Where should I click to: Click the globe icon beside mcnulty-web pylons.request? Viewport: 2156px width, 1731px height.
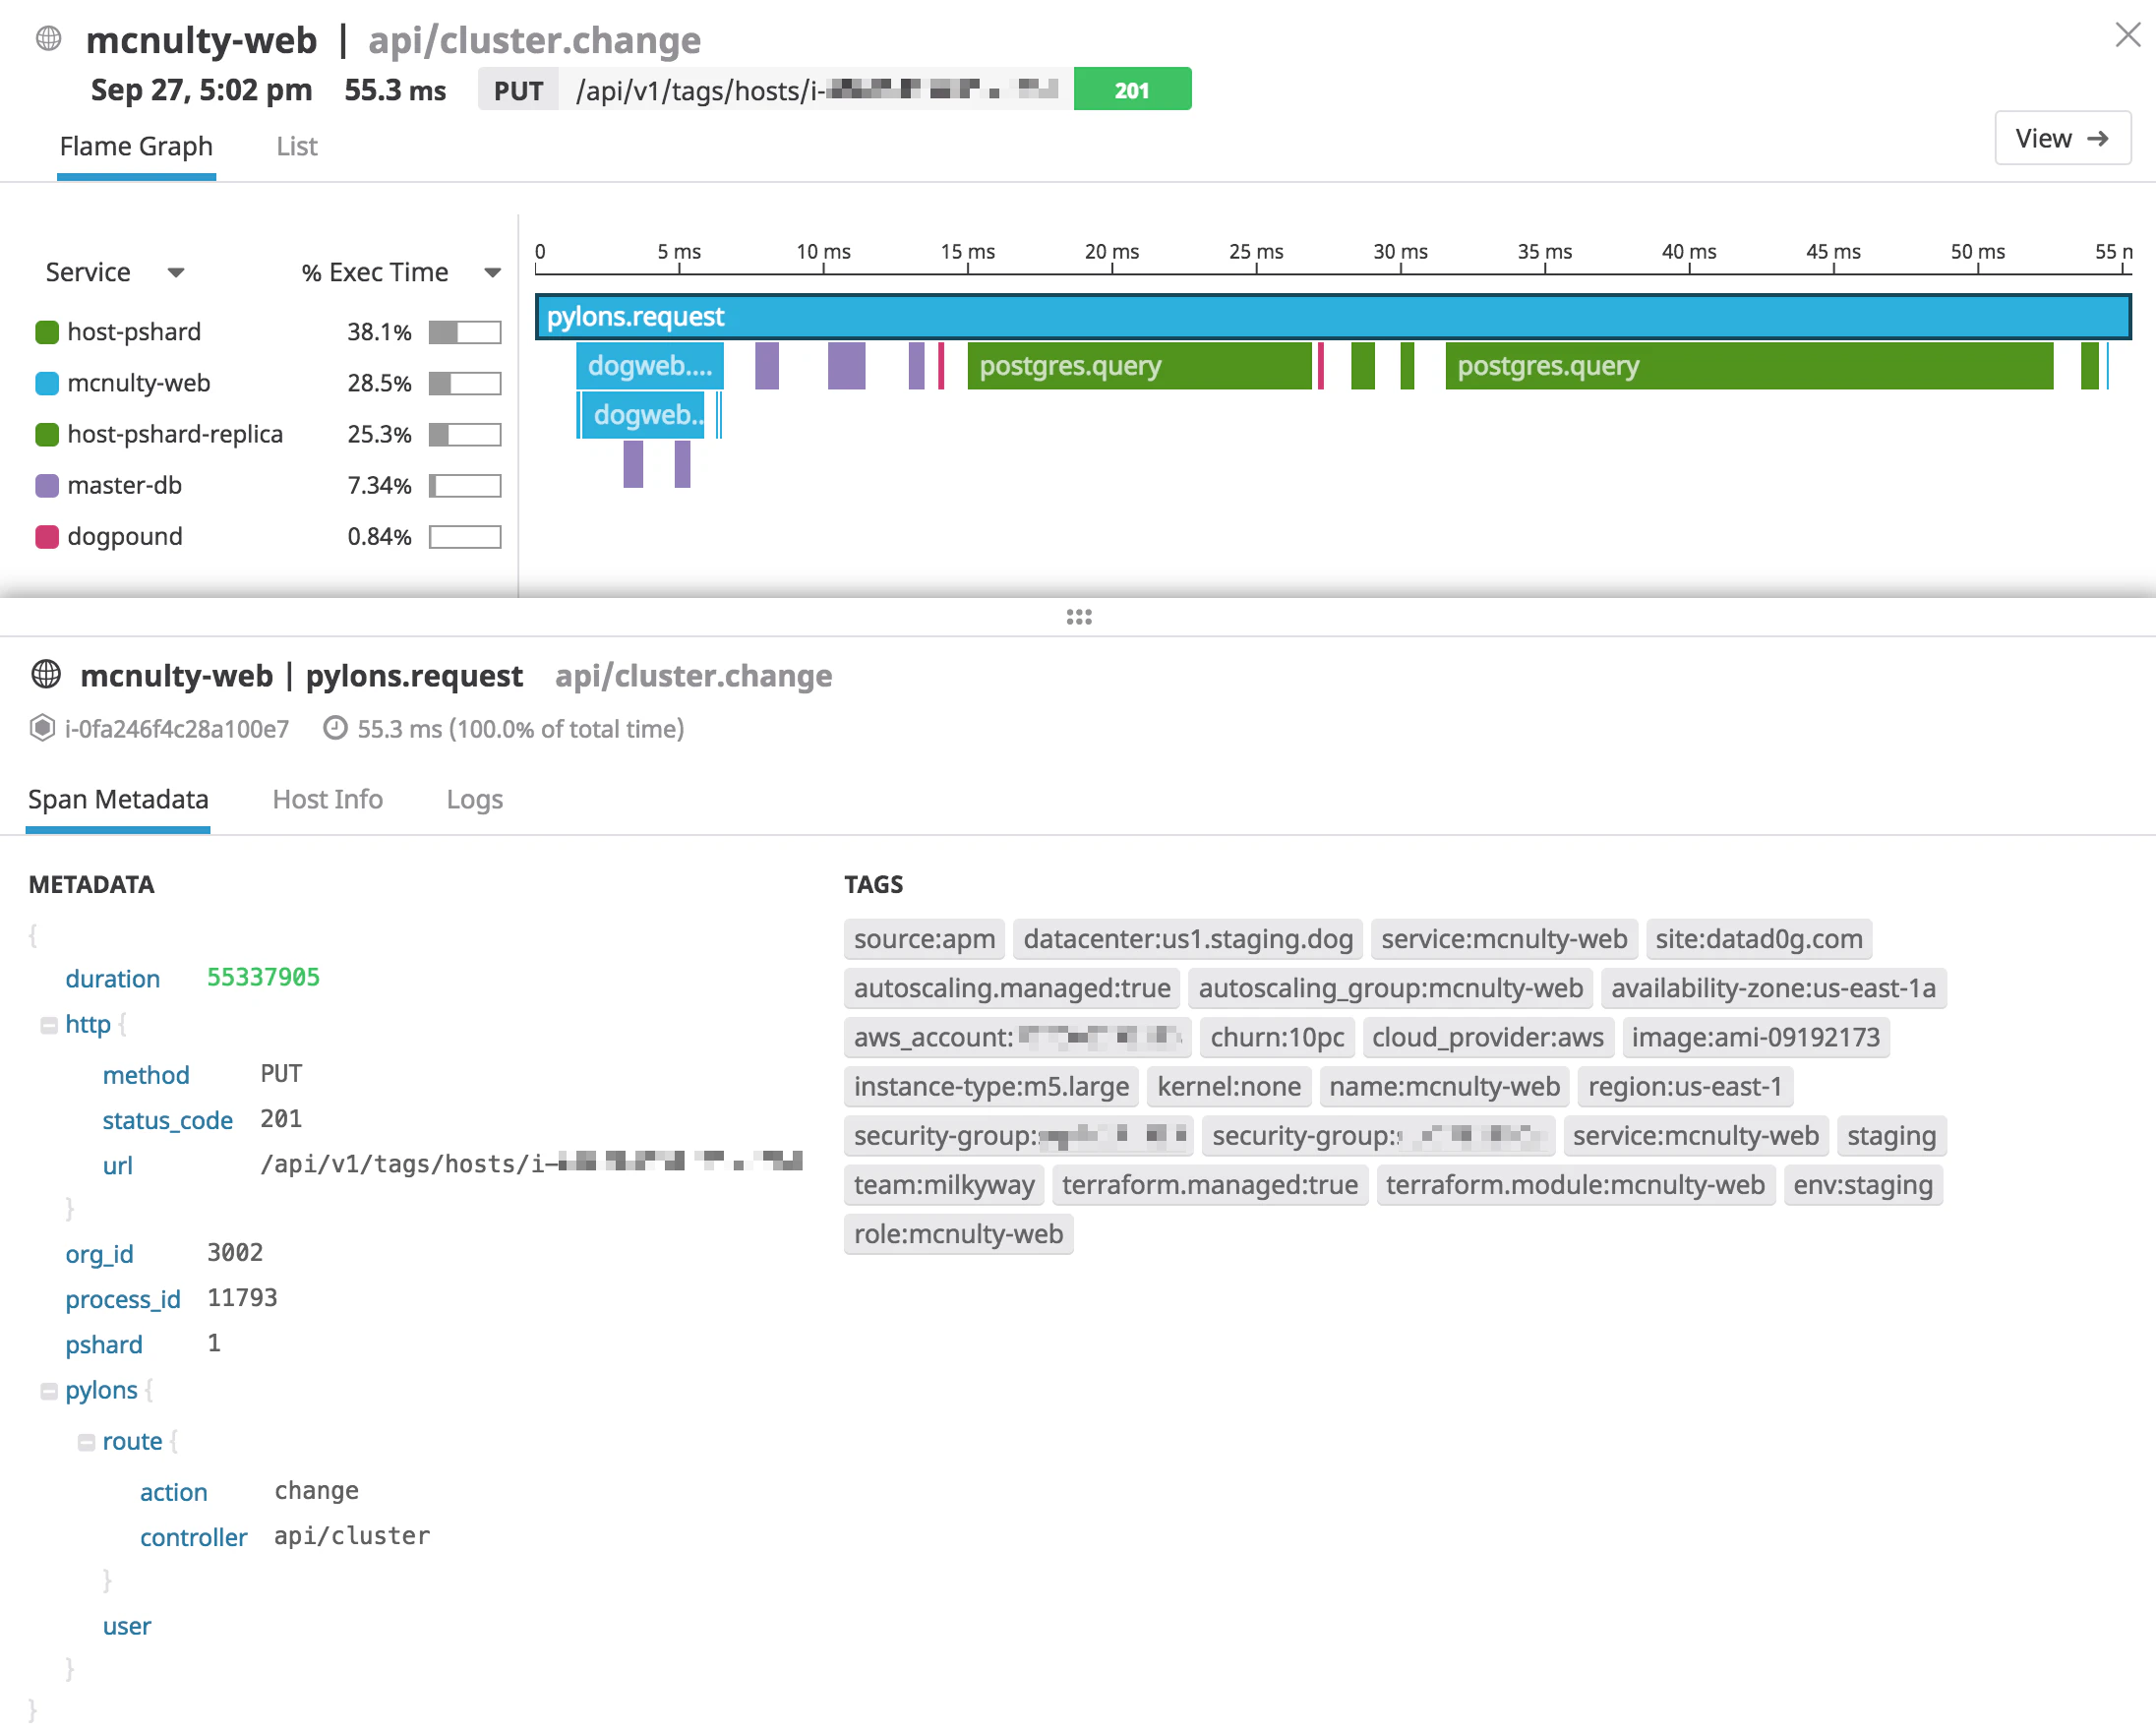pos(46,675)
